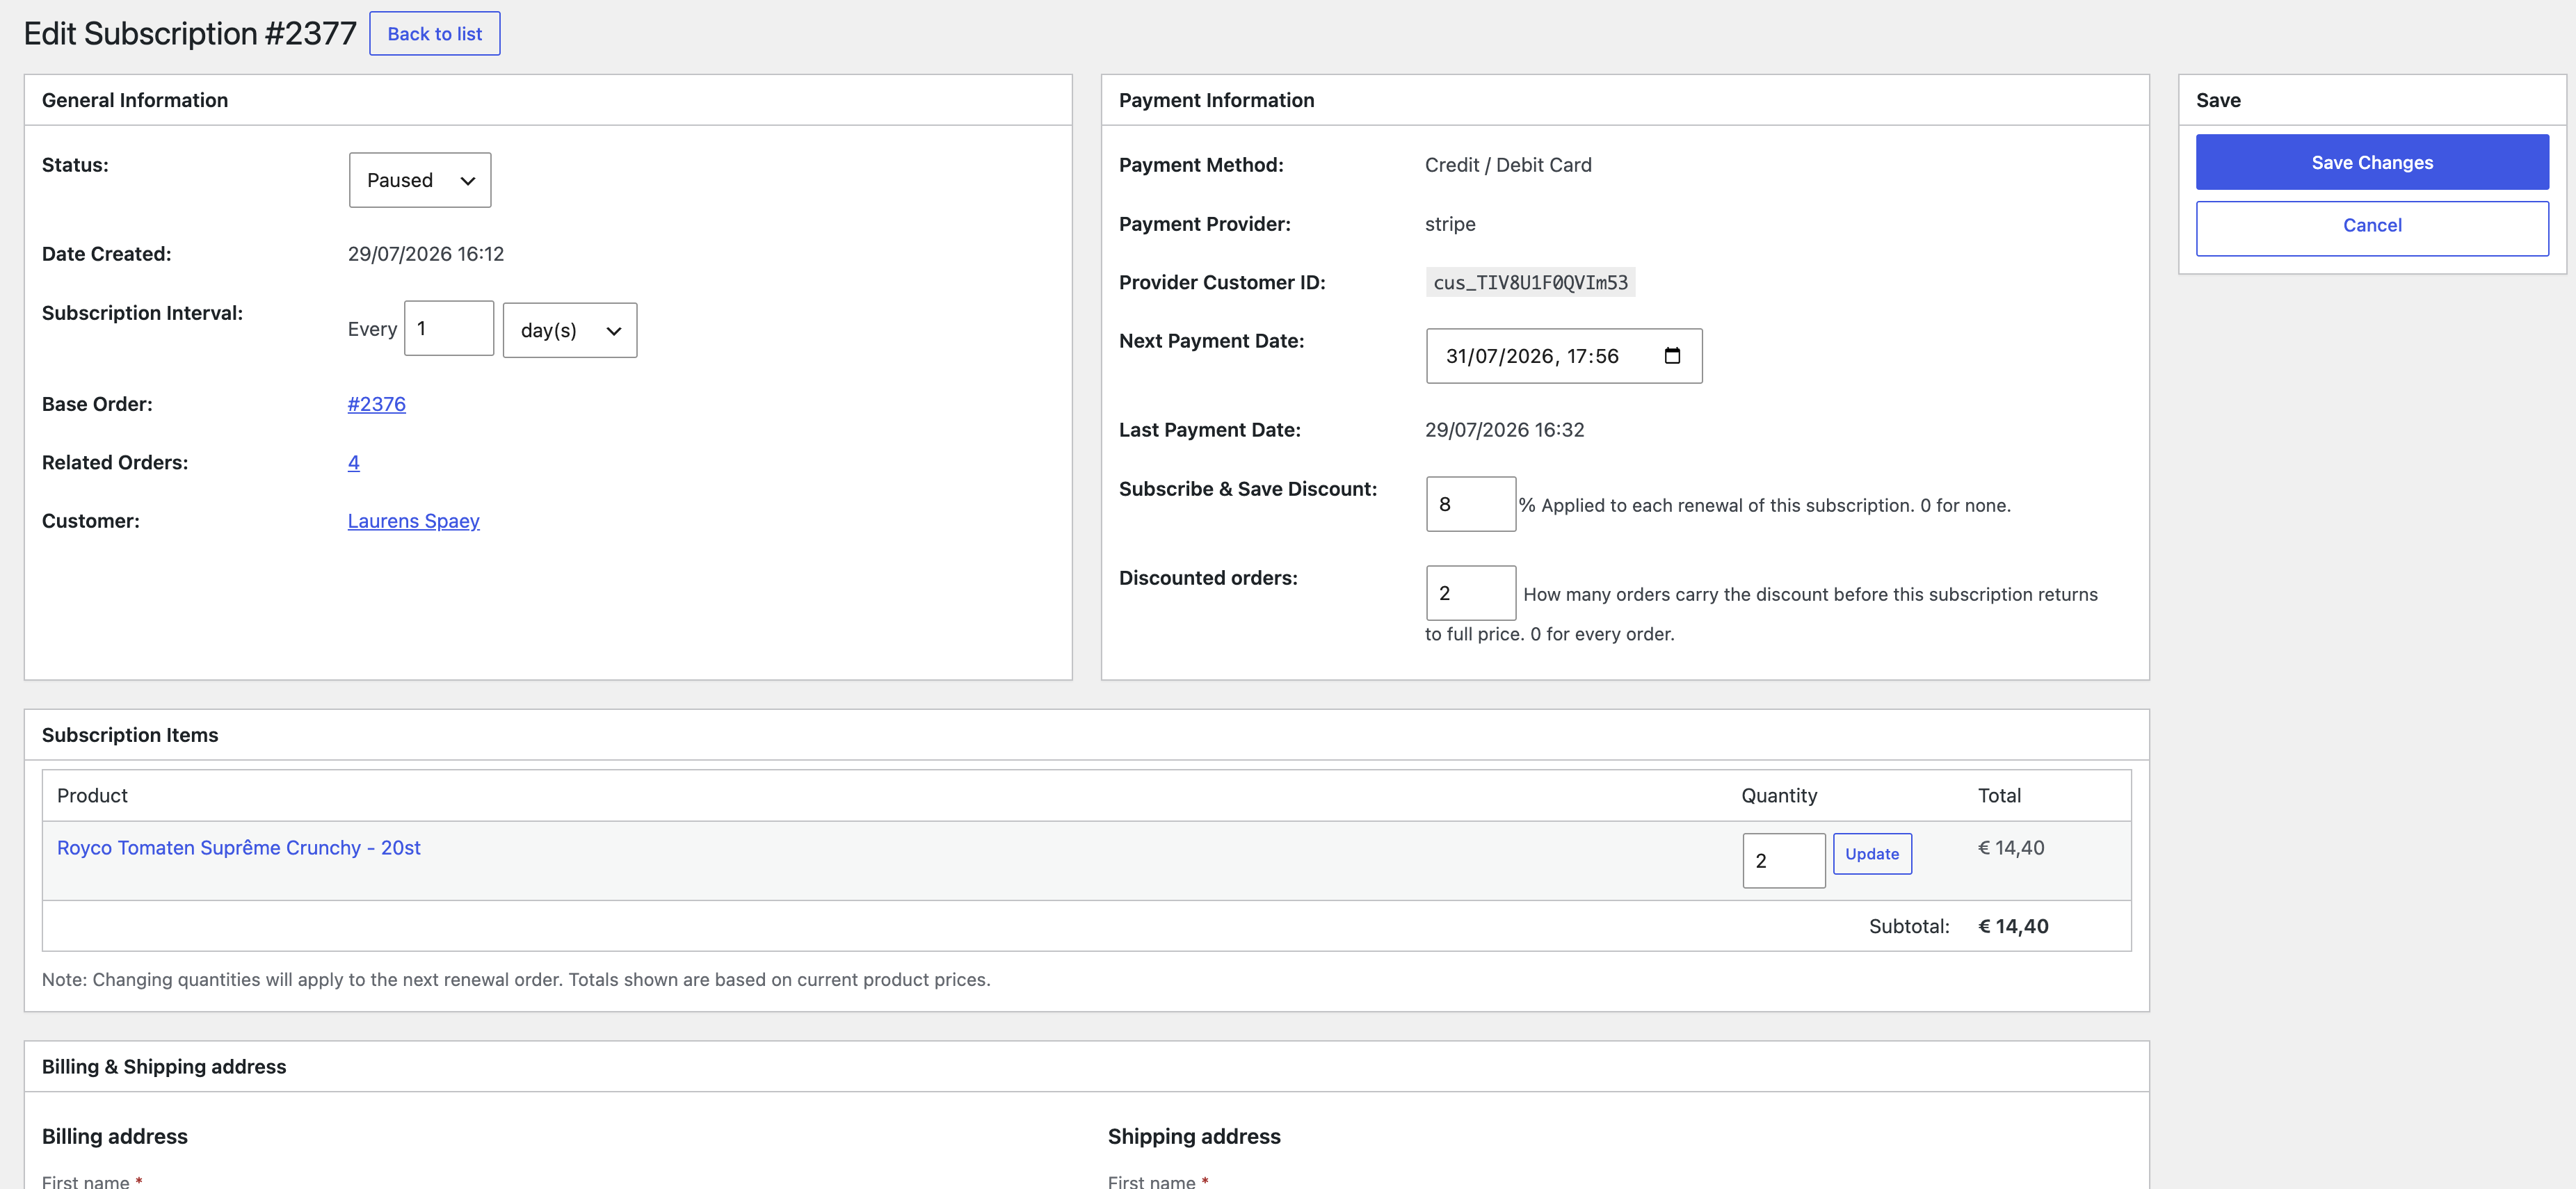Click the General Information section heading
2576x1189 pixels.
(135, 100)
